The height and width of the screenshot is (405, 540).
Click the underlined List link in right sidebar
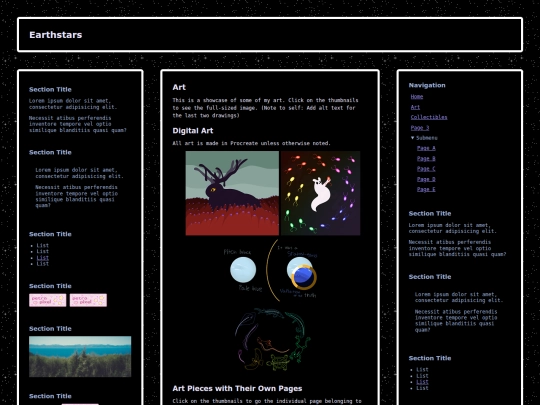tap(422, 382)
